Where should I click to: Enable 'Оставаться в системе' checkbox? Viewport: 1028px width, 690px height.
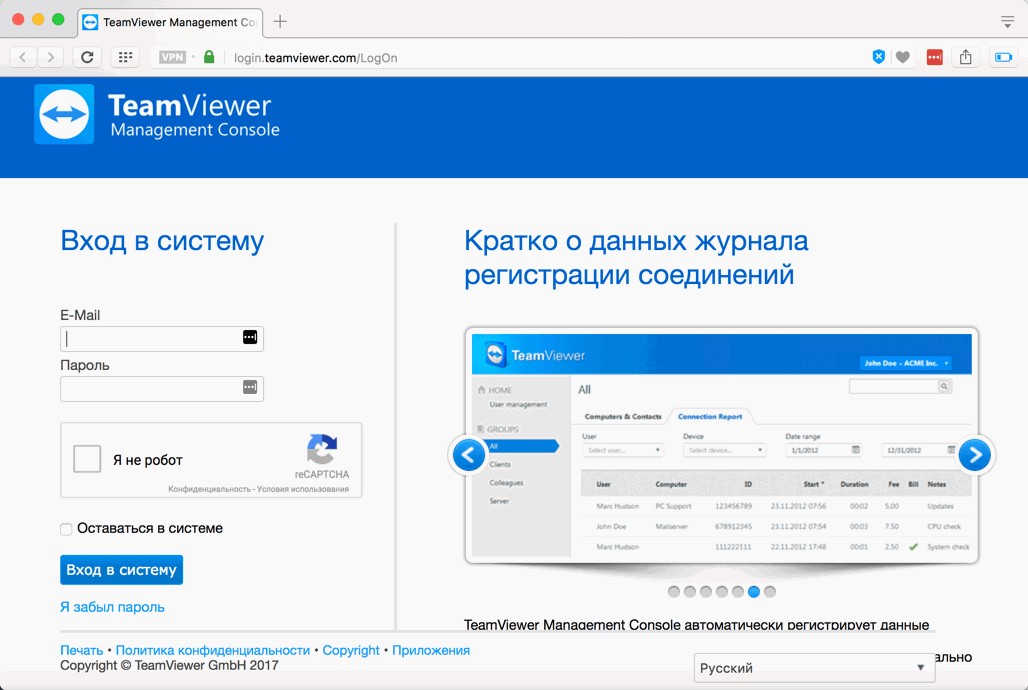click(66, 529)
